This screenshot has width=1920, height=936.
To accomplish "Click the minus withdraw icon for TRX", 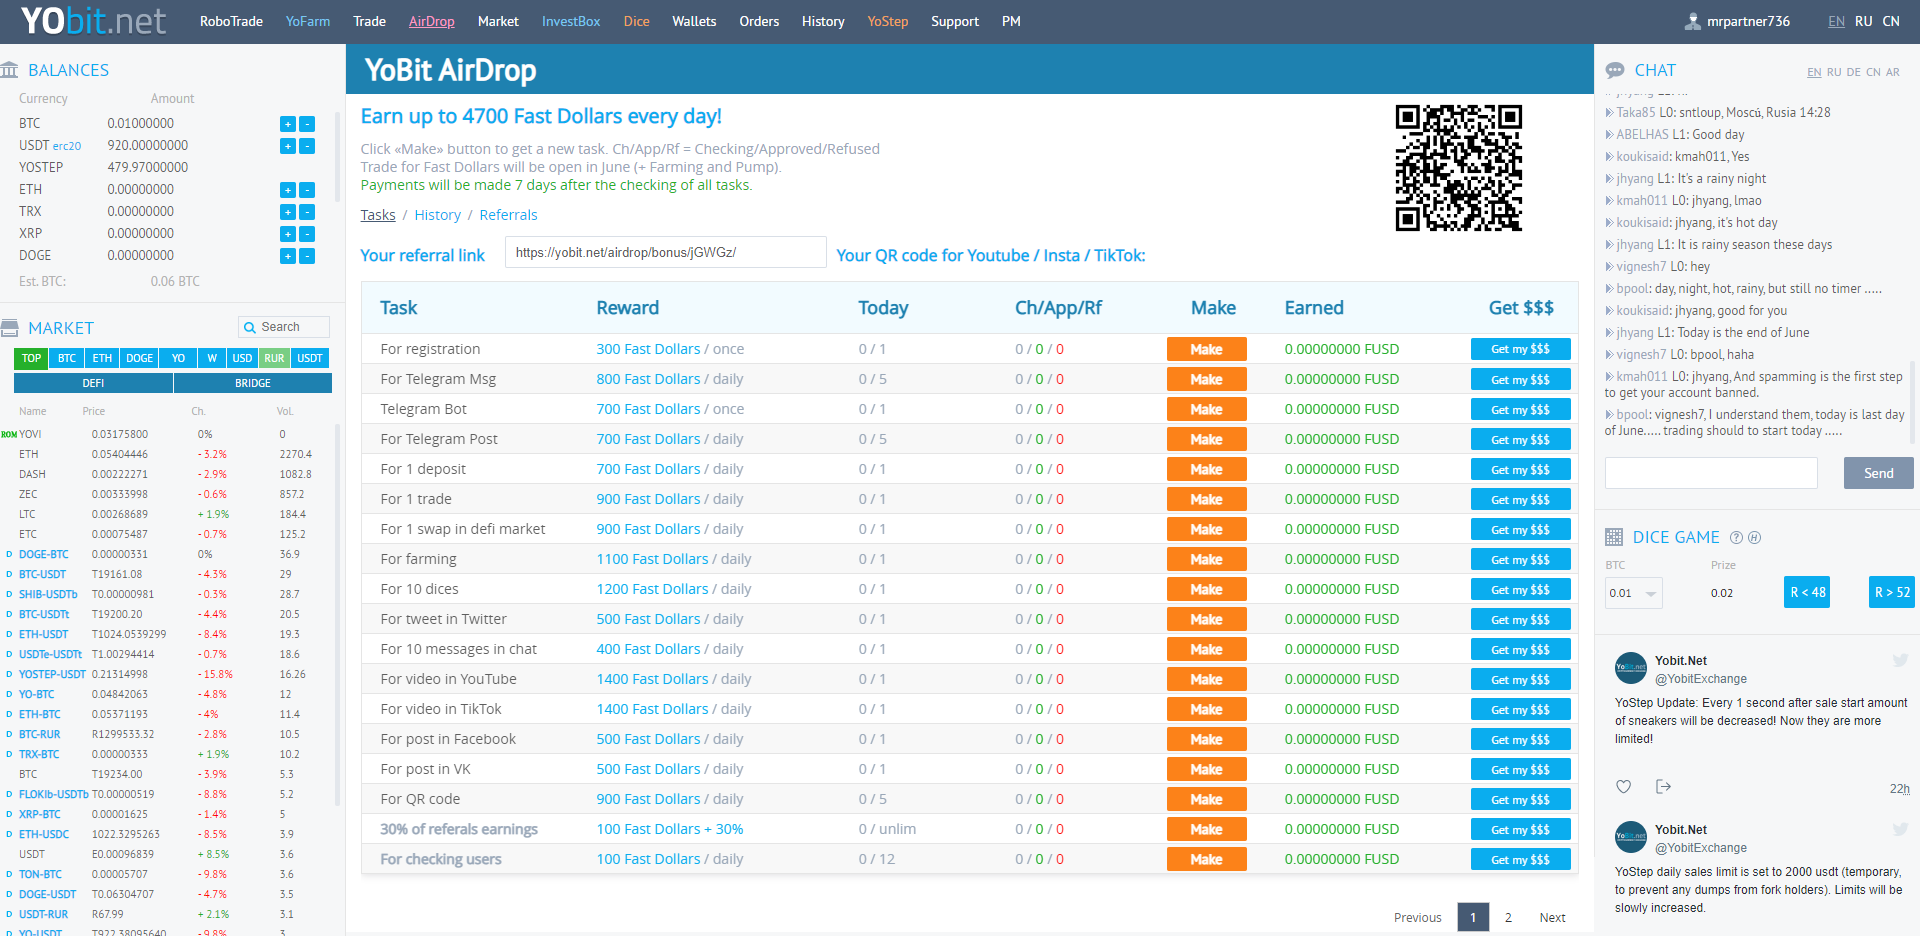I will tap(307, 212).
